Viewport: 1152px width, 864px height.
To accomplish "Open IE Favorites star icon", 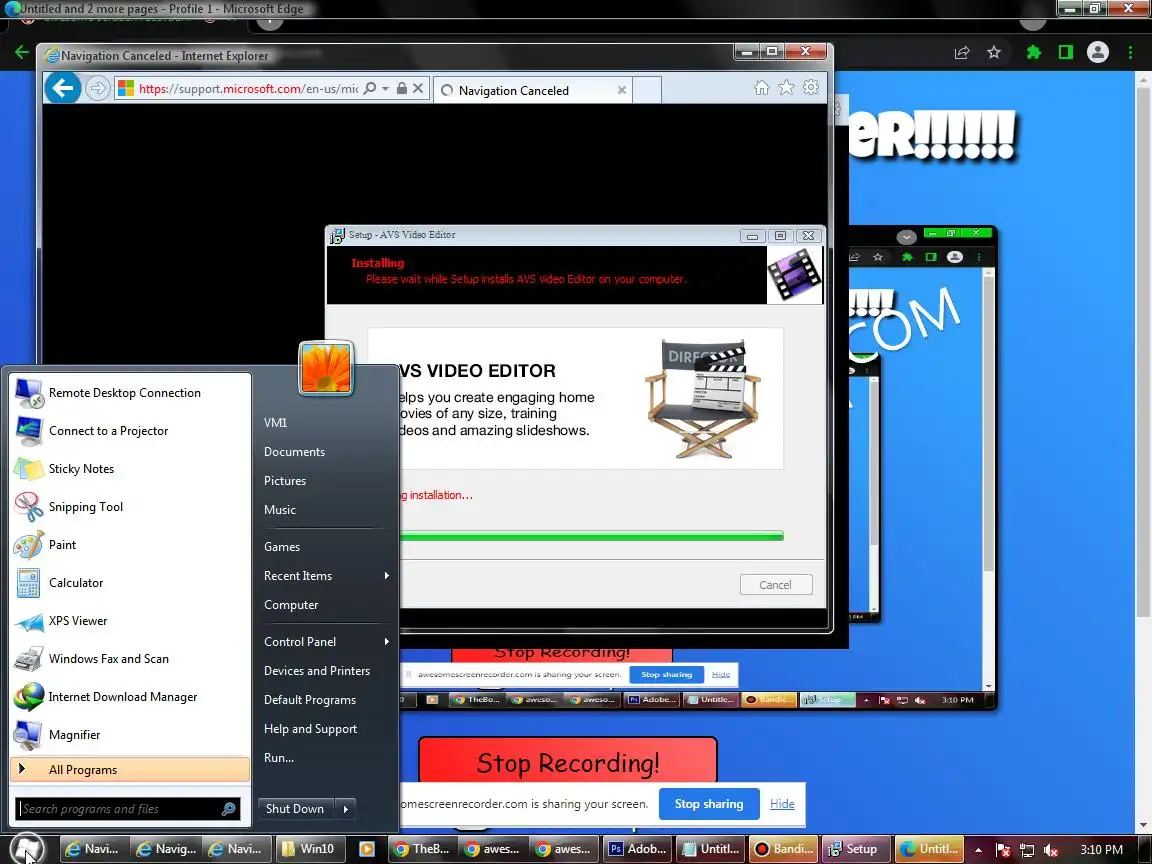I will [x=786, y=88].
